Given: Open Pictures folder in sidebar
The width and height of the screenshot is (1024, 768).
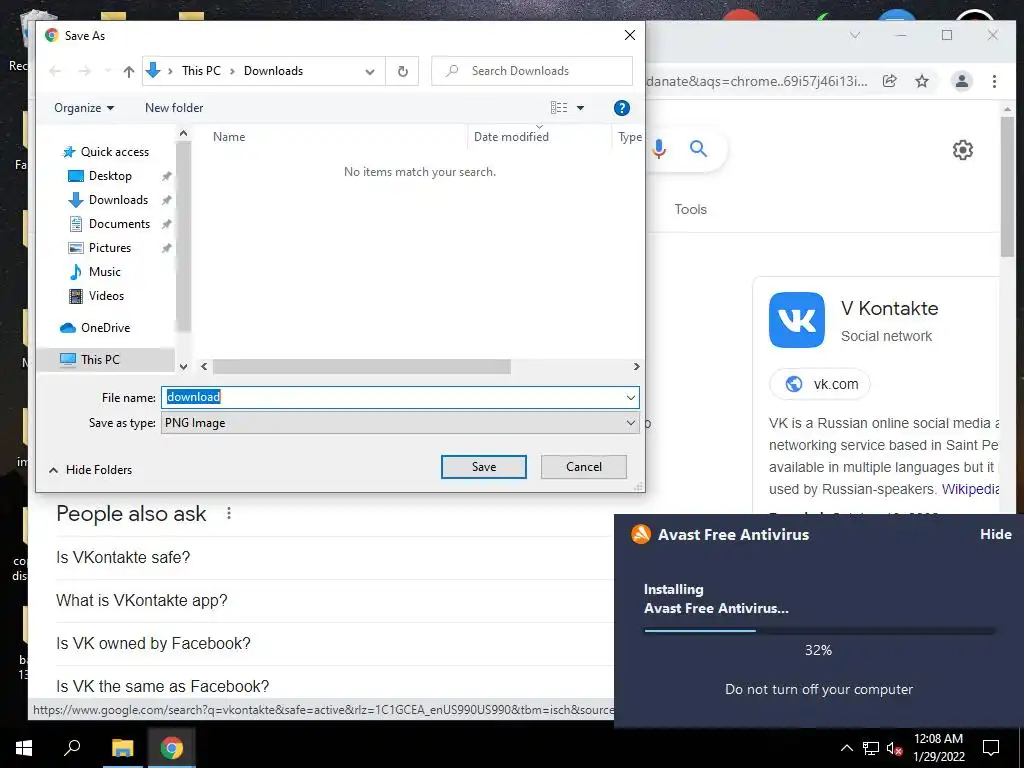Looking at the screenshot, I should click(110, 248).
